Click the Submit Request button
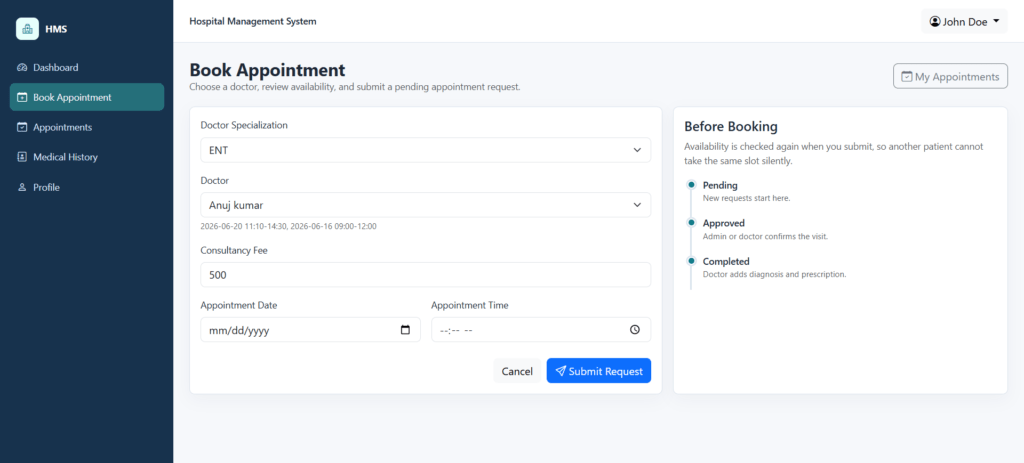Image resolution: width=1024 pixels, height=463 pixels. pos(599,371)
